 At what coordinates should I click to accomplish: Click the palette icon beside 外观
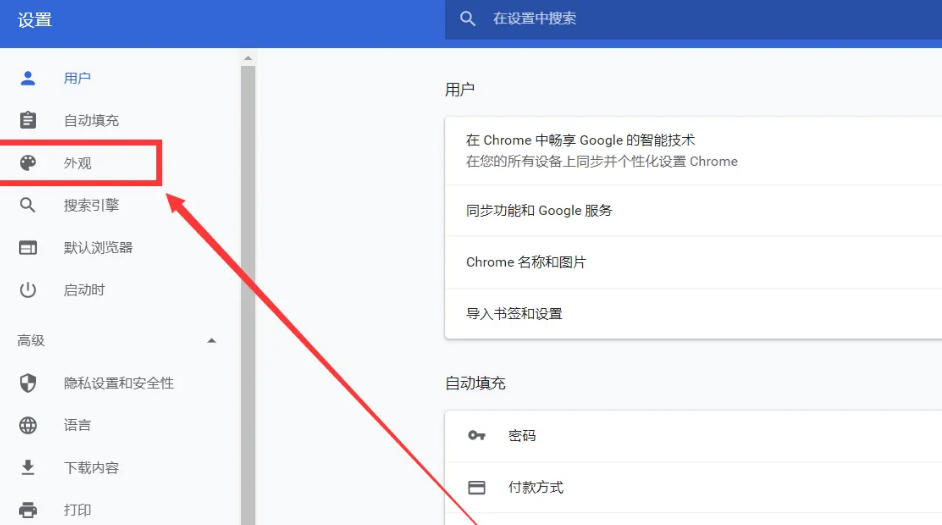[28, 163]
